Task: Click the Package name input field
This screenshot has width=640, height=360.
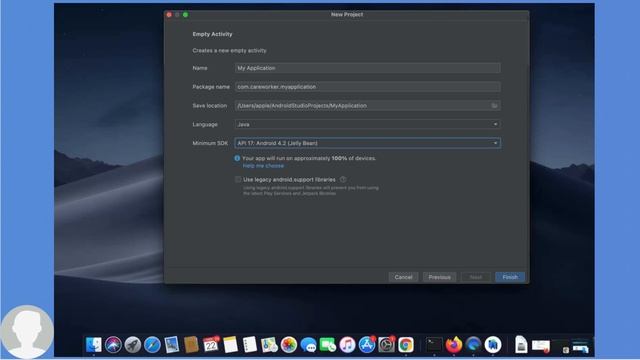Action: point(367,87)
